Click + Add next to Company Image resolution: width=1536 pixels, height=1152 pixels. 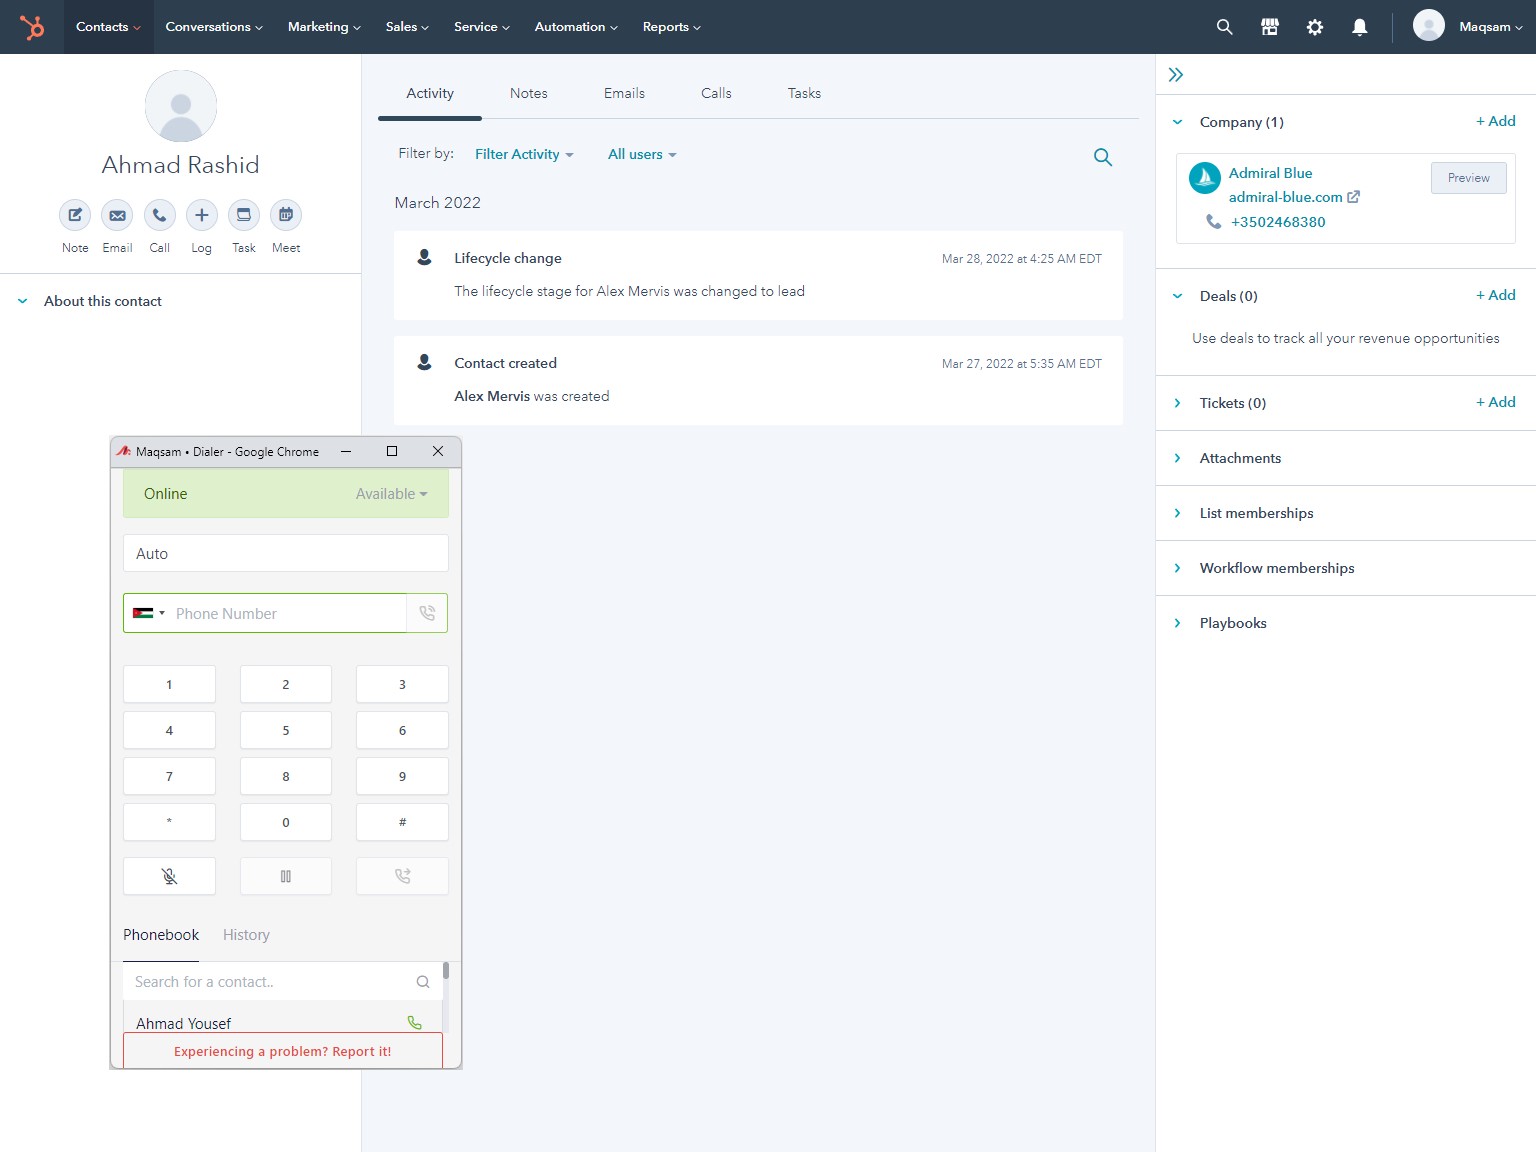tap(1496, 121)
